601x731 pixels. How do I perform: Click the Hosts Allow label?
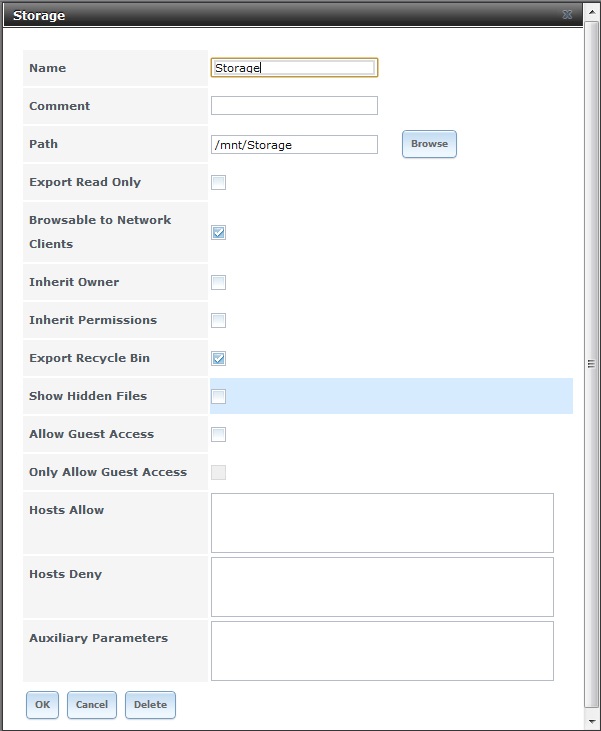pos(67,510)
